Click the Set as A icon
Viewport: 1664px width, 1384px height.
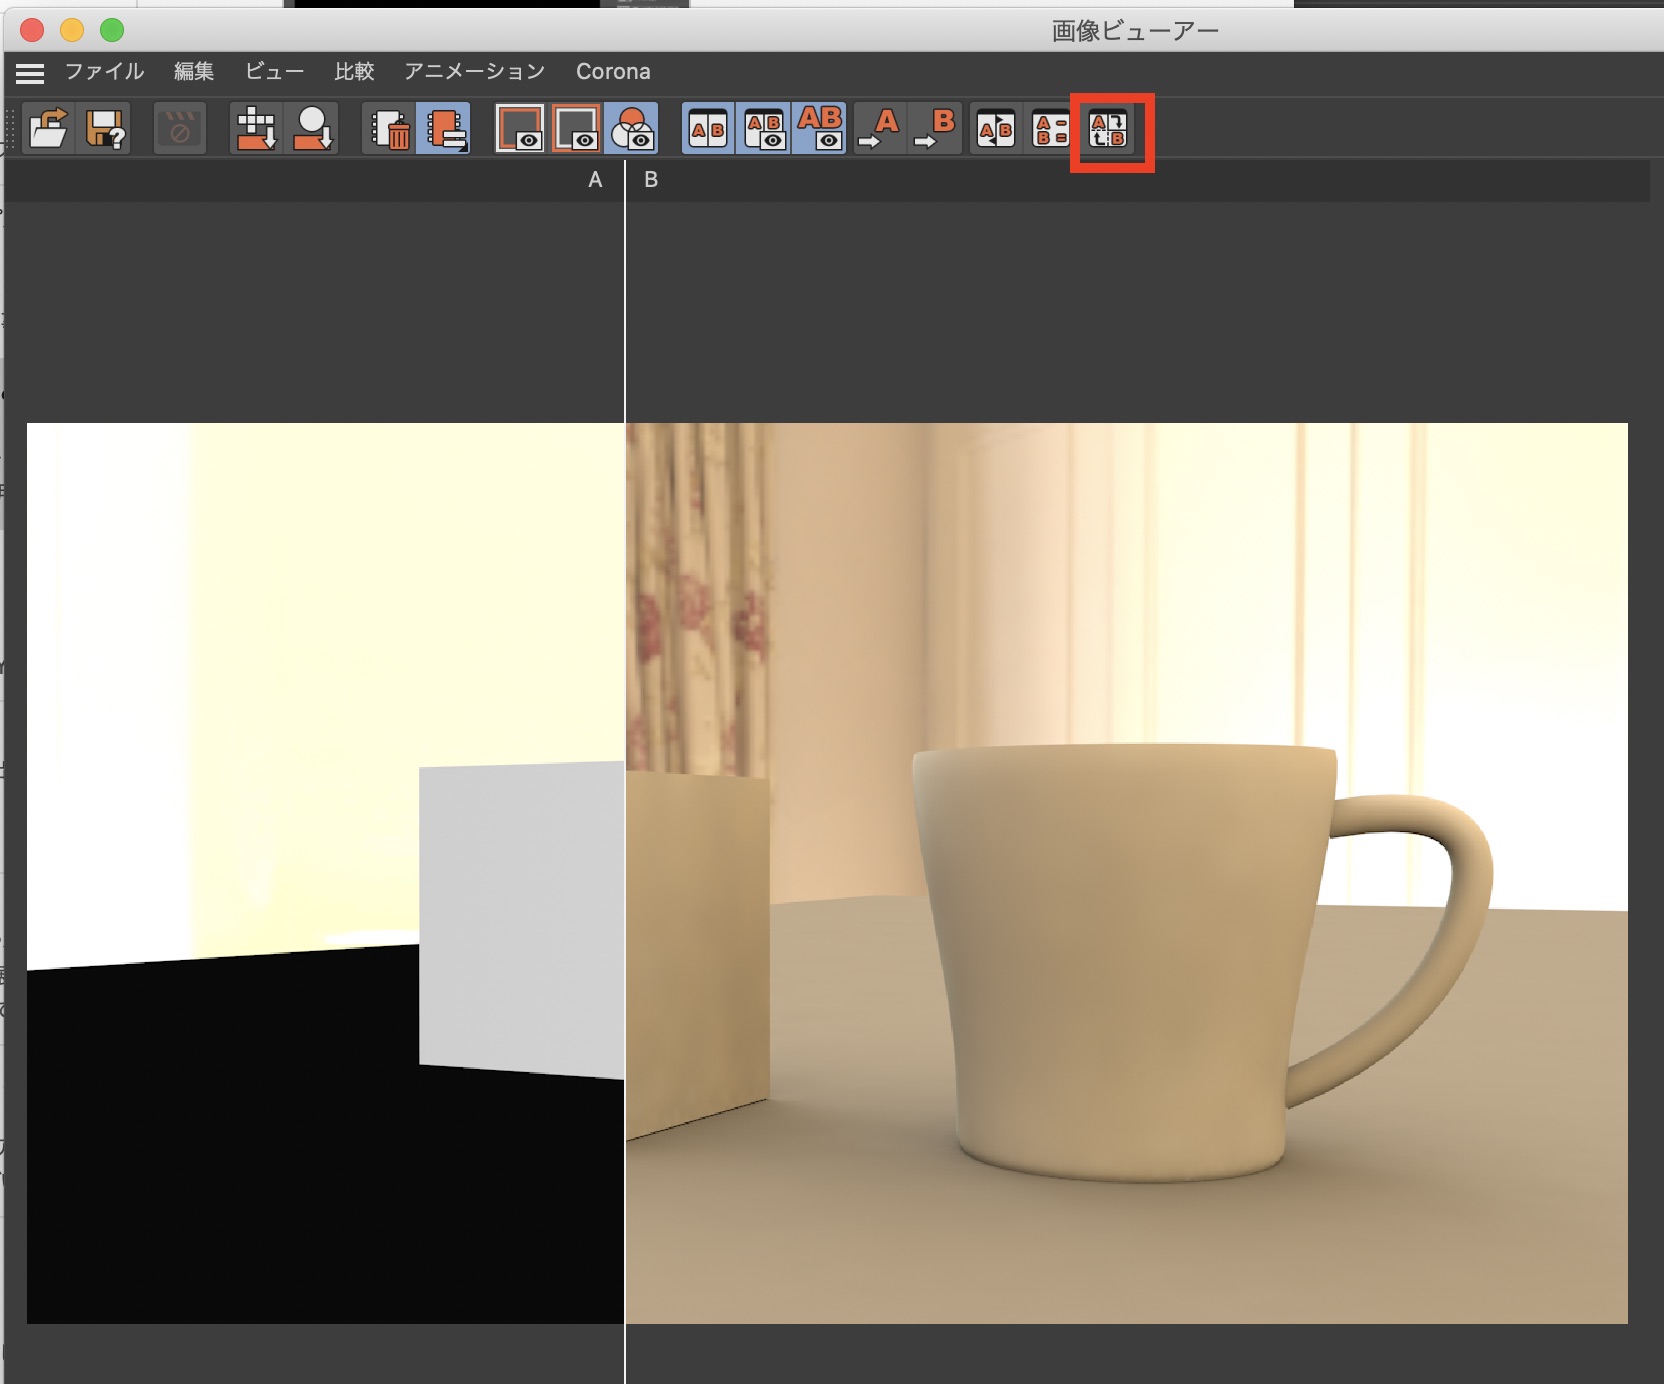point(880,129)
